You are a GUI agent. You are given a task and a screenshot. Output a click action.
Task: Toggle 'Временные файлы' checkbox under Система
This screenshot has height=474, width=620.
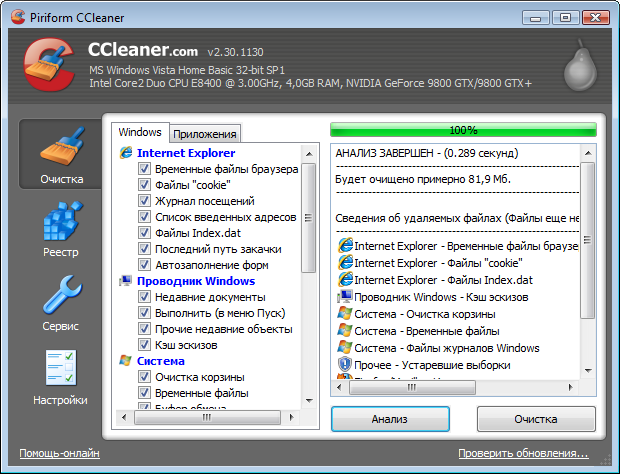[x=144, y=393]
